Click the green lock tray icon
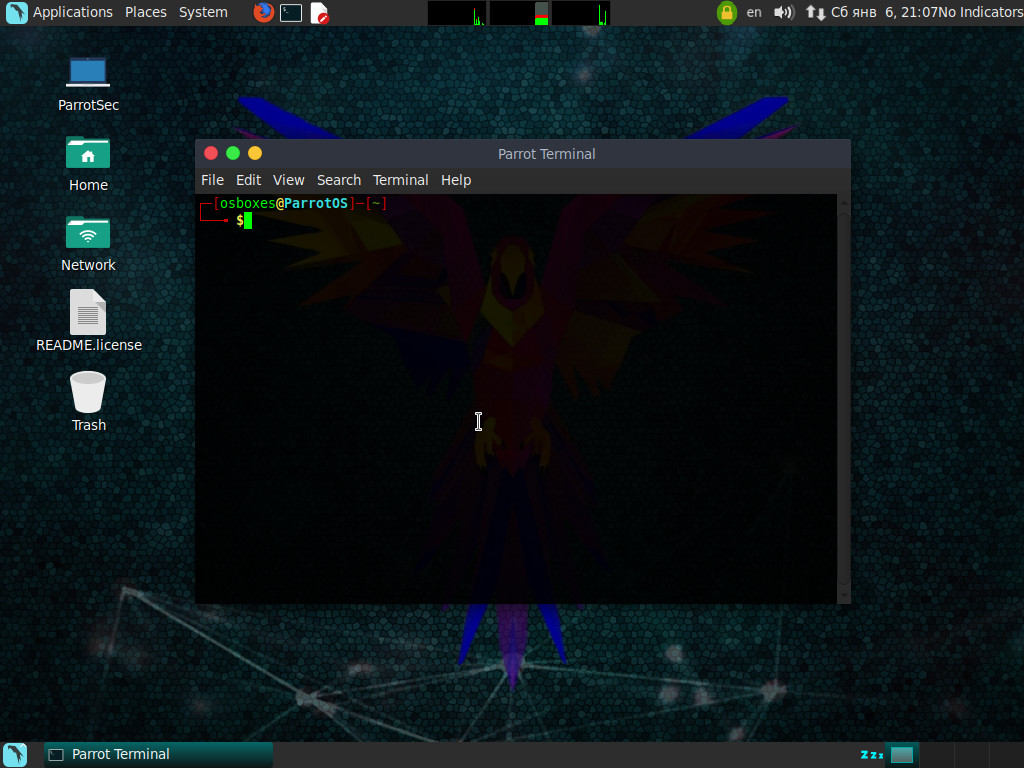The width and height of the screenshot is (1024, 768). pyautogui.click(x=726, y=12)
